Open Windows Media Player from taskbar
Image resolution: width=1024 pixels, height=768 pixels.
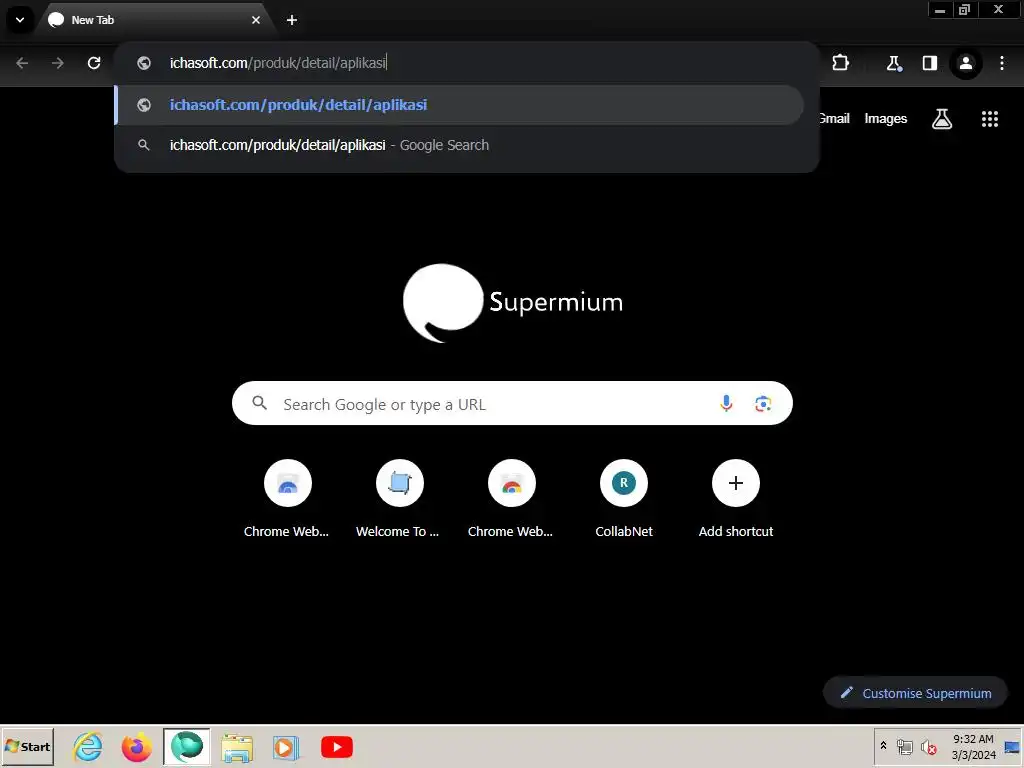[285, 747]
